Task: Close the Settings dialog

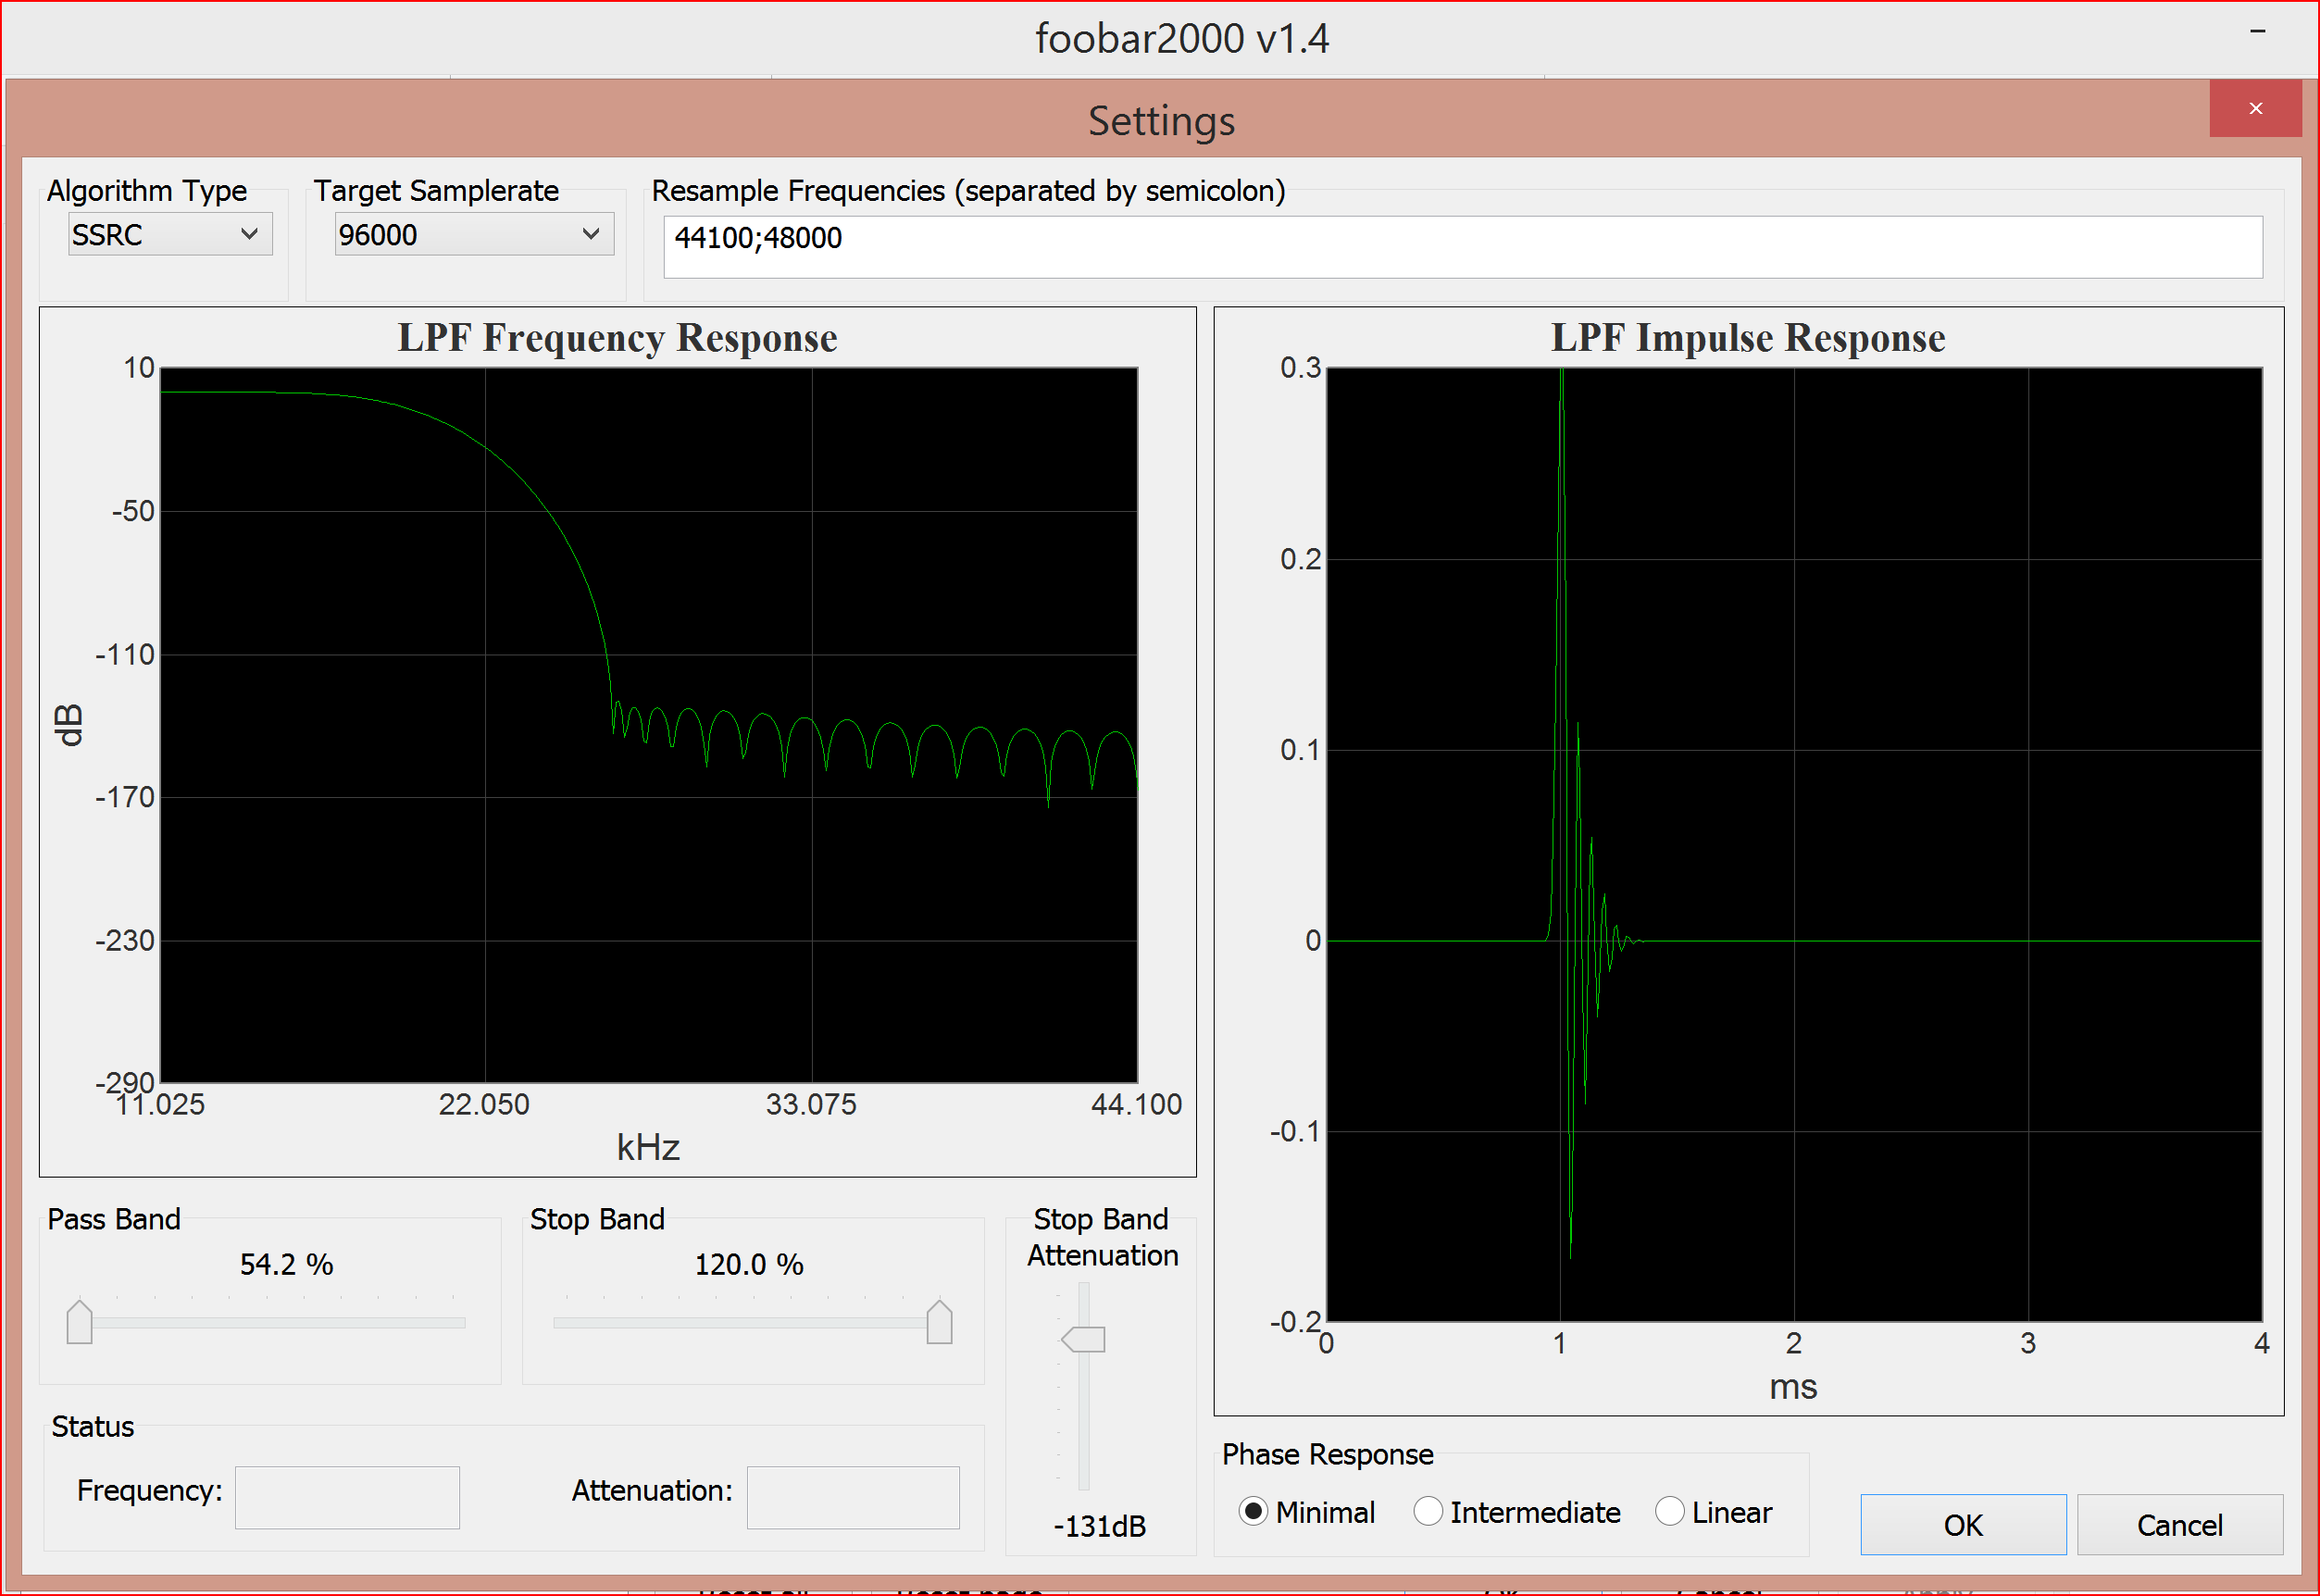Action: tap(2255, 108)
